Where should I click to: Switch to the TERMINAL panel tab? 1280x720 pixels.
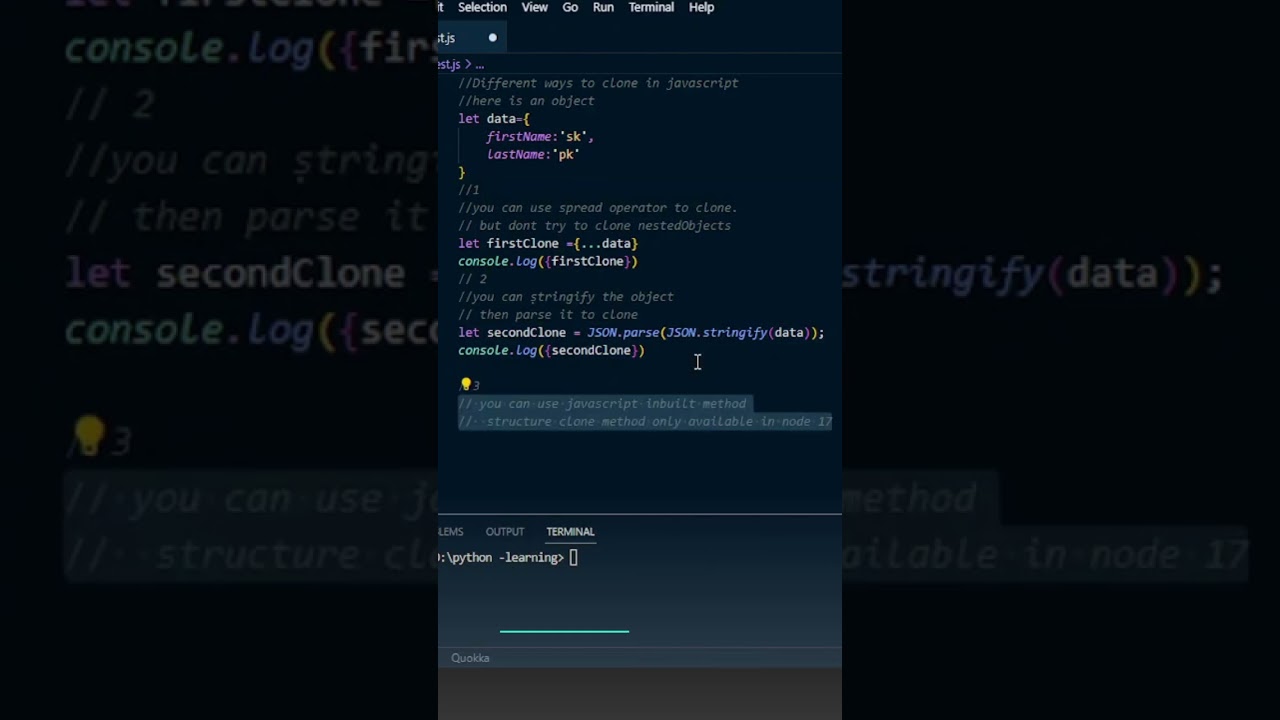570,532
